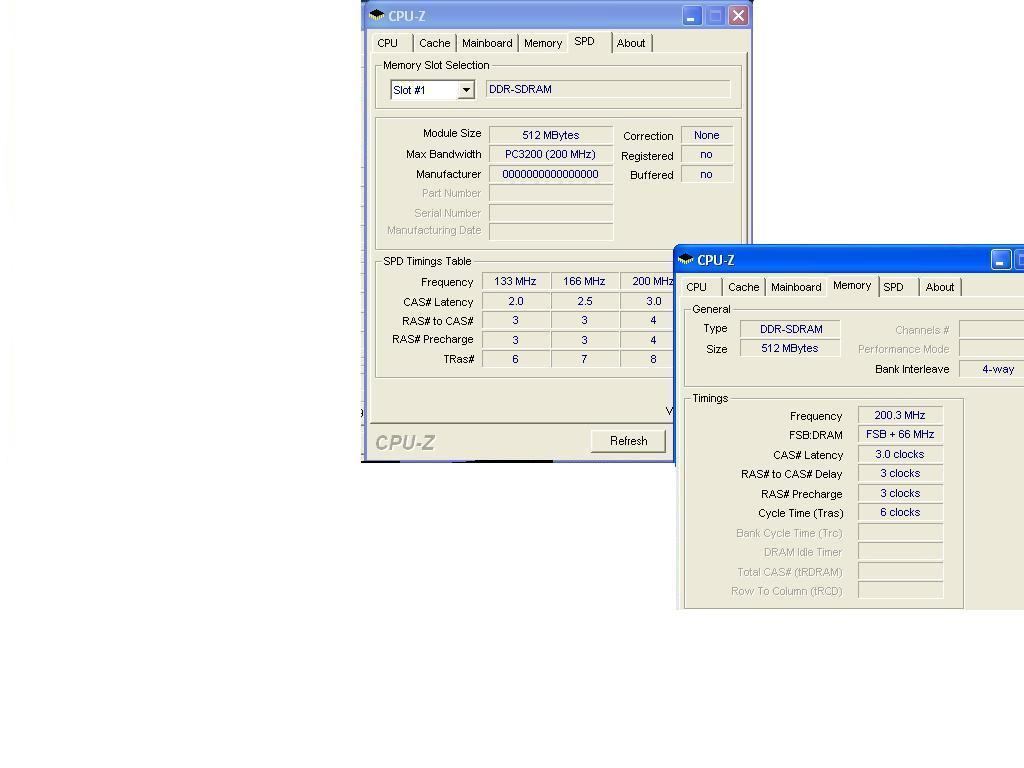This screenshot has height=768, width=1024.
Task: Click the SPD CAS# Latency cell showing 3.0
Action: (x=647, y=301)
